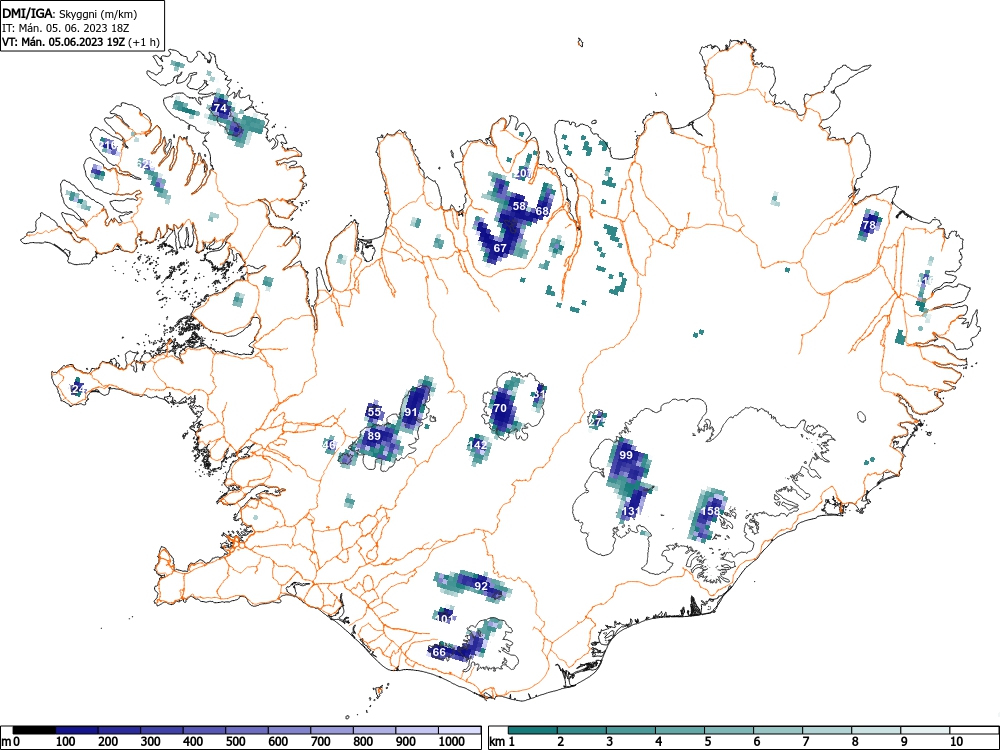
Task: Click the 'km 1' unit label on the legend
Action: 503,742
